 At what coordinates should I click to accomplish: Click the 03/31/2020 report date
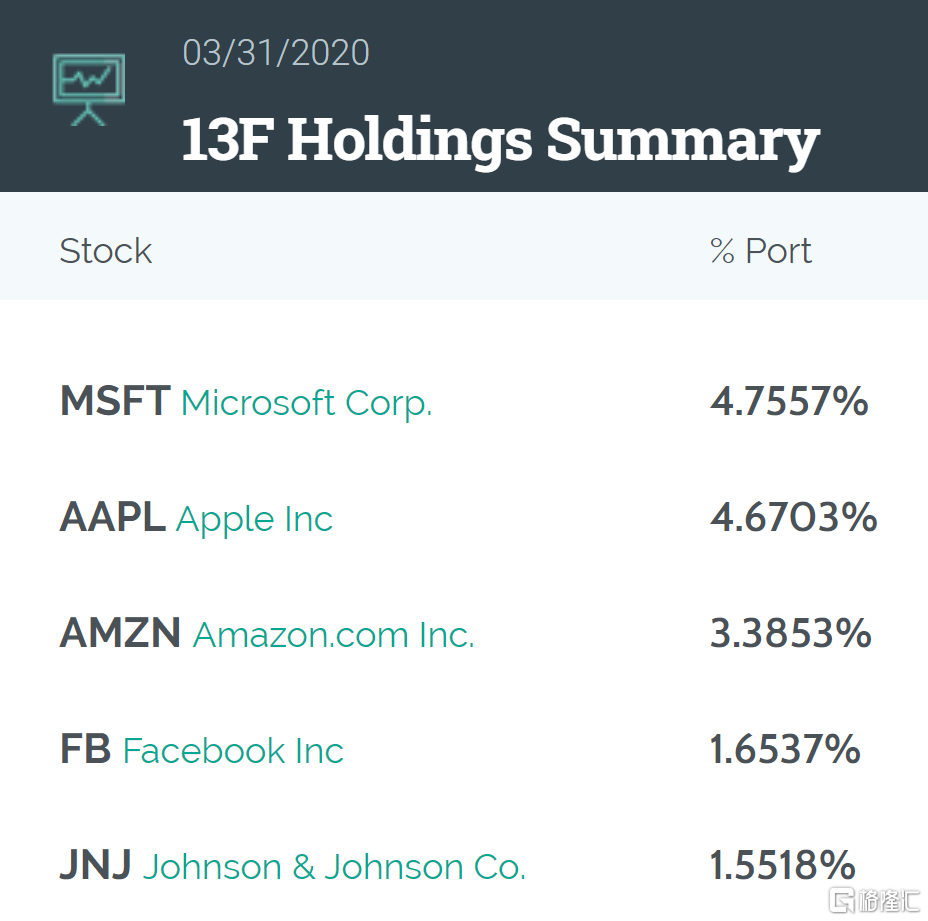[276, 53]
